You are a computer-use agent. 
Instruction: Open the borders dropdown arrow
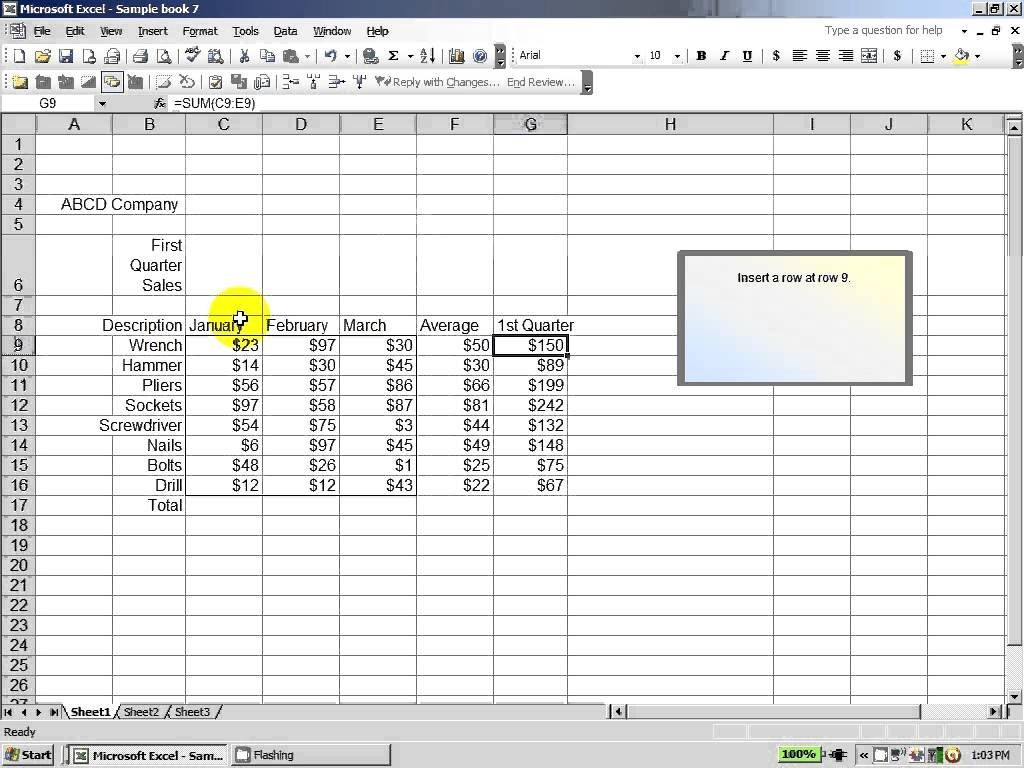(x=943, y=55)
